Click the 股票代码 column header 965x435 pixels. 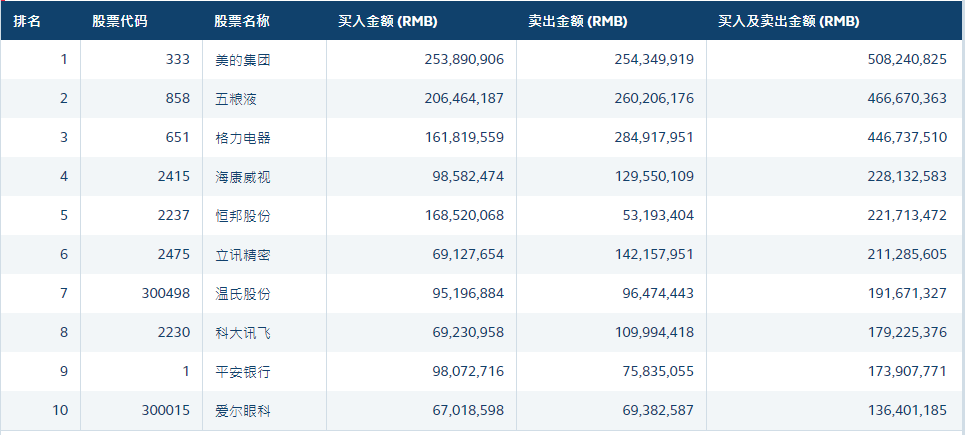120,21
